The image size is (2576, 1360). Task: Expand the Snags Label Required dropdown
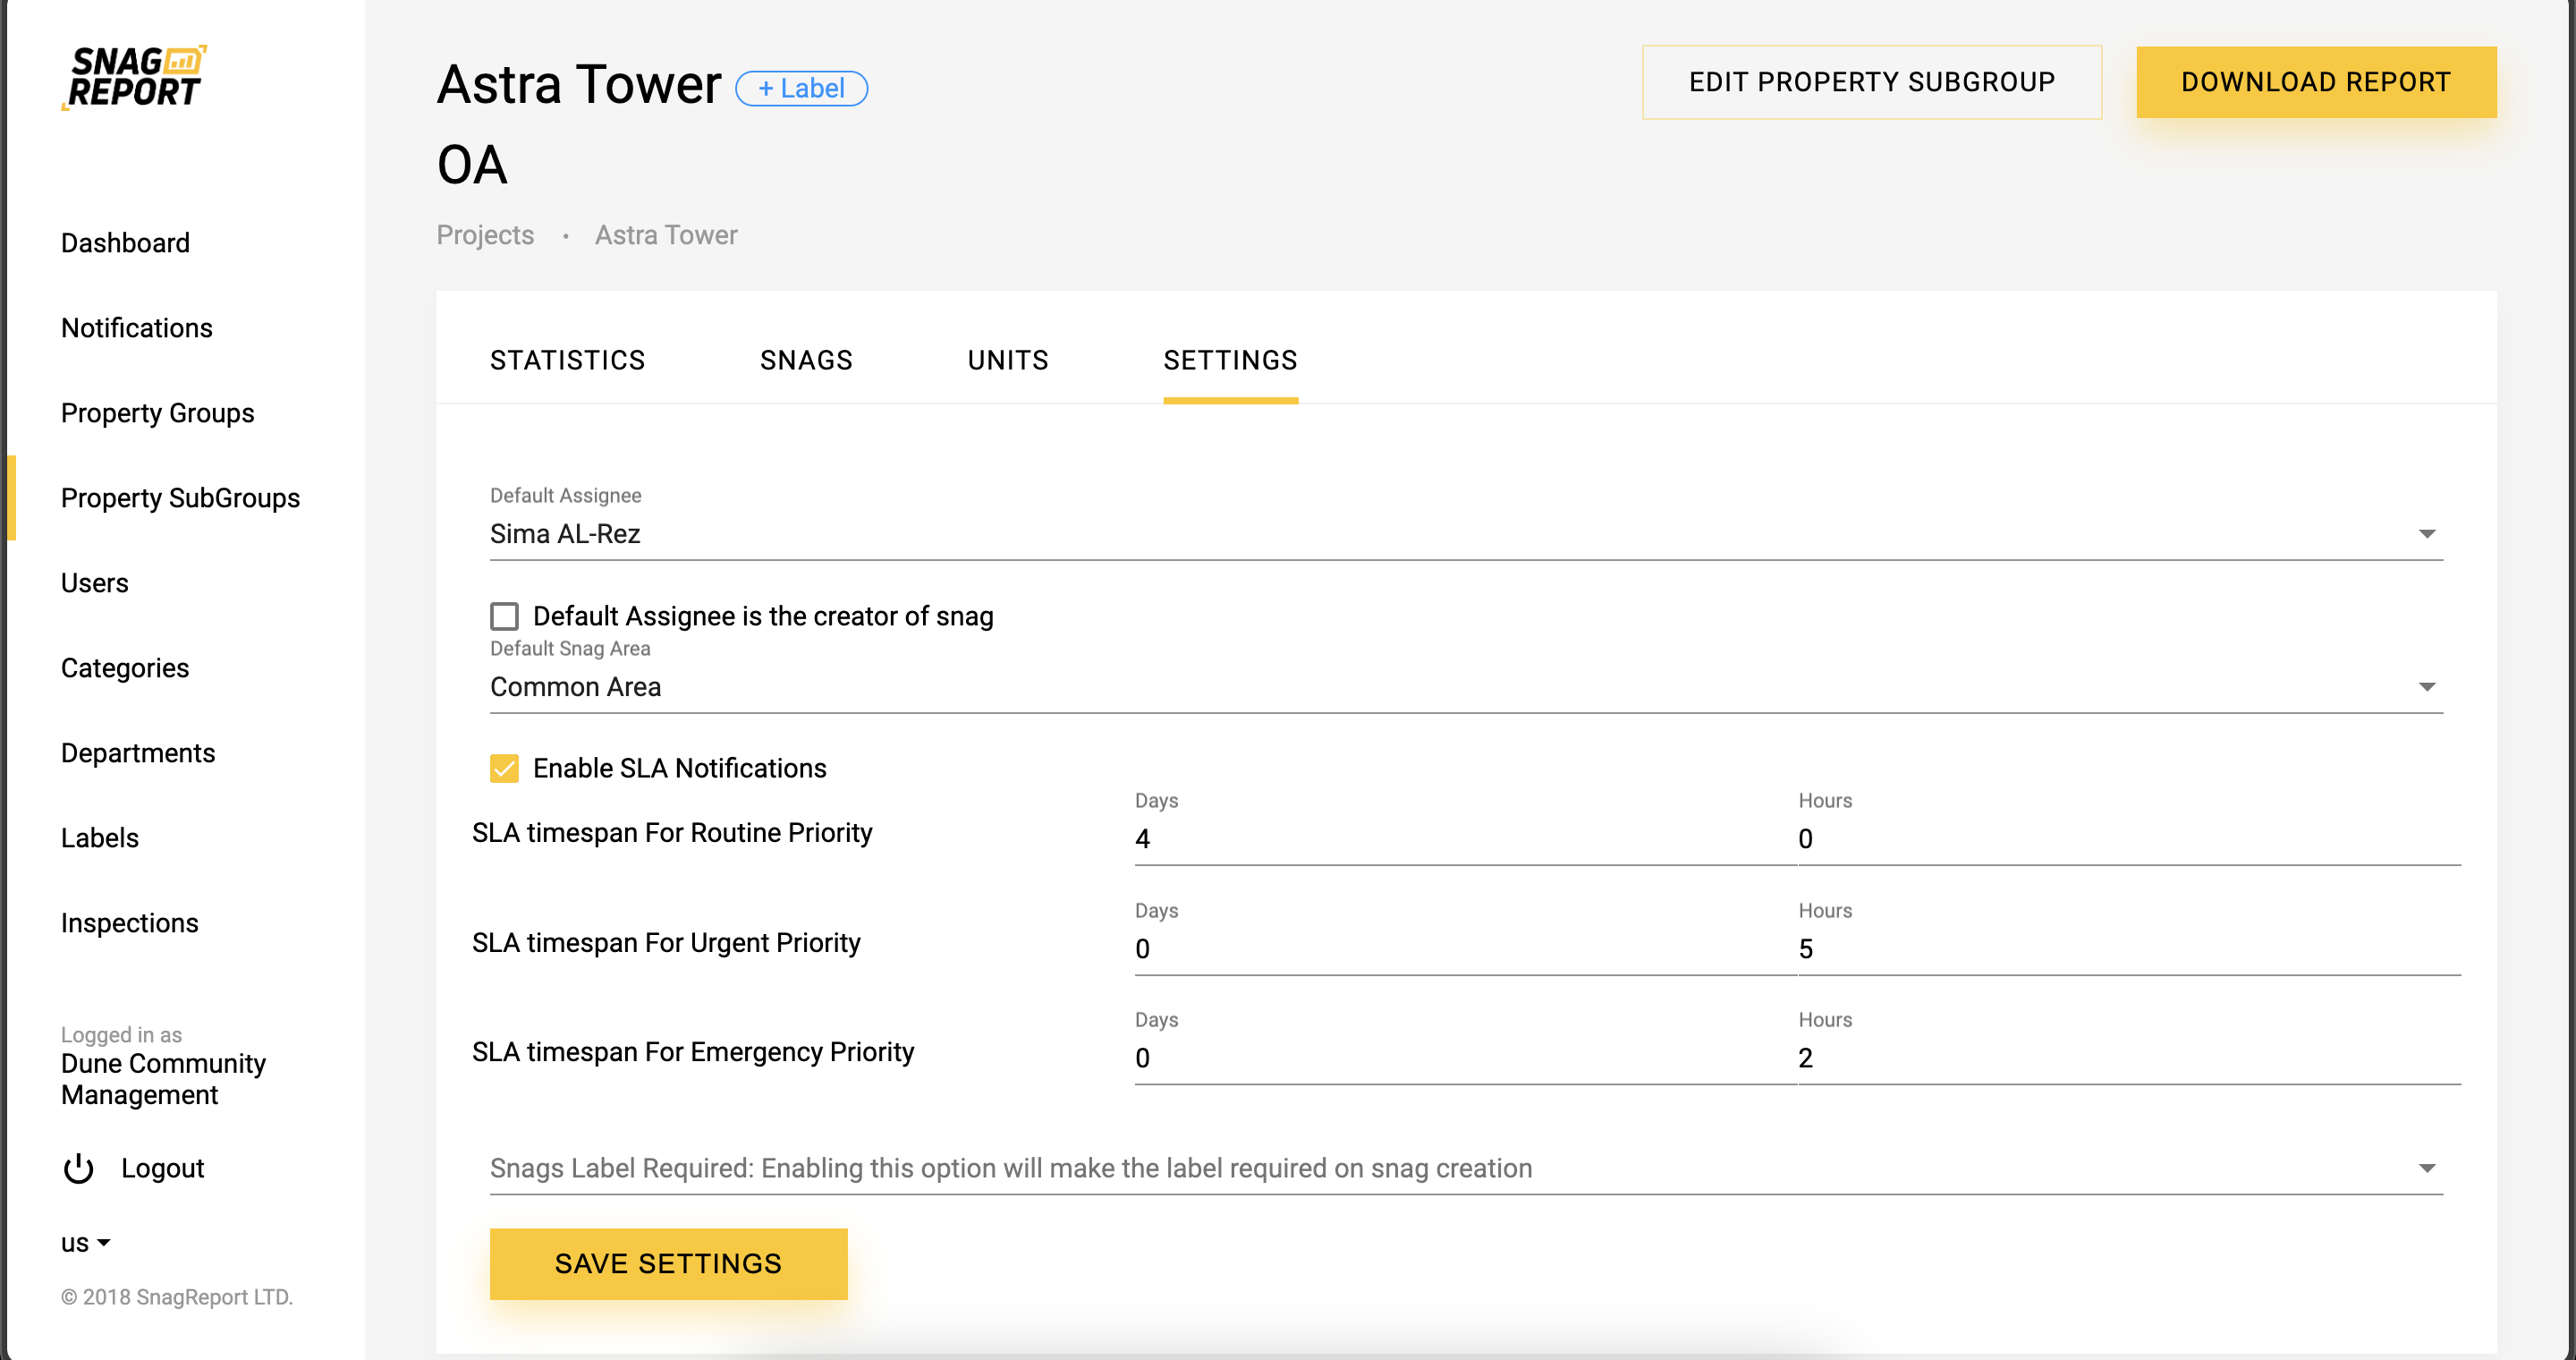click(x=2426, y=1168)
